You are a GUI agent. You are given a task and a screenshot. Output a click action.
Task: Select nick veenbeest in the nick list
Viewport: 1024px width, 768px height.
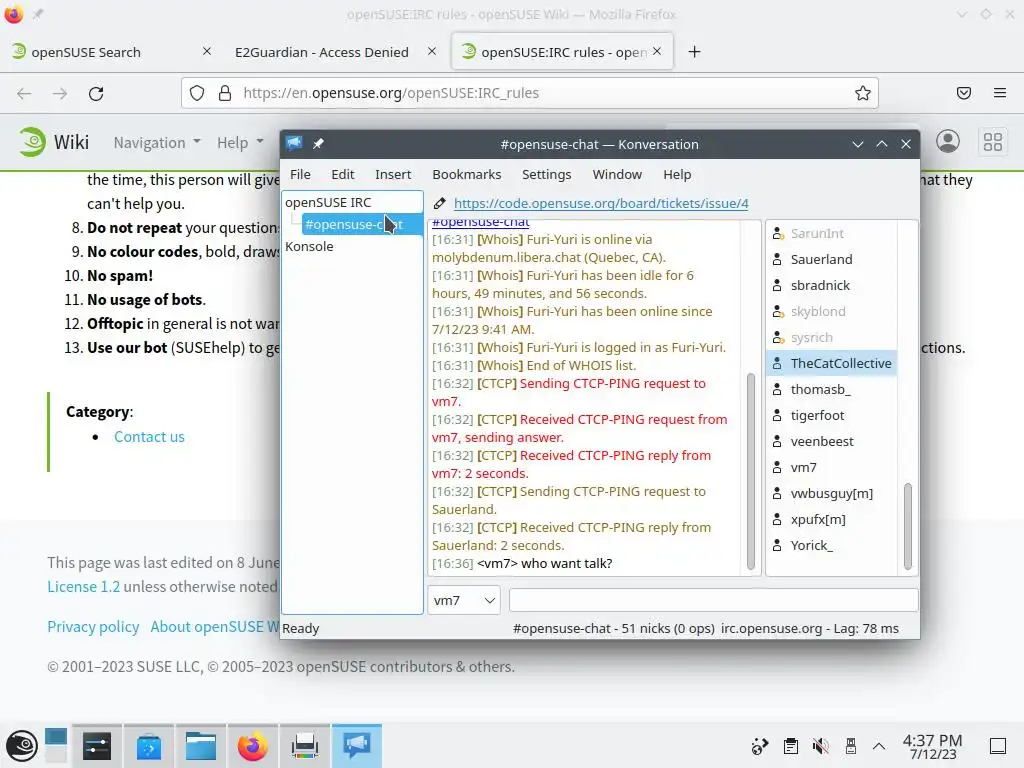(x=831, y=441)
